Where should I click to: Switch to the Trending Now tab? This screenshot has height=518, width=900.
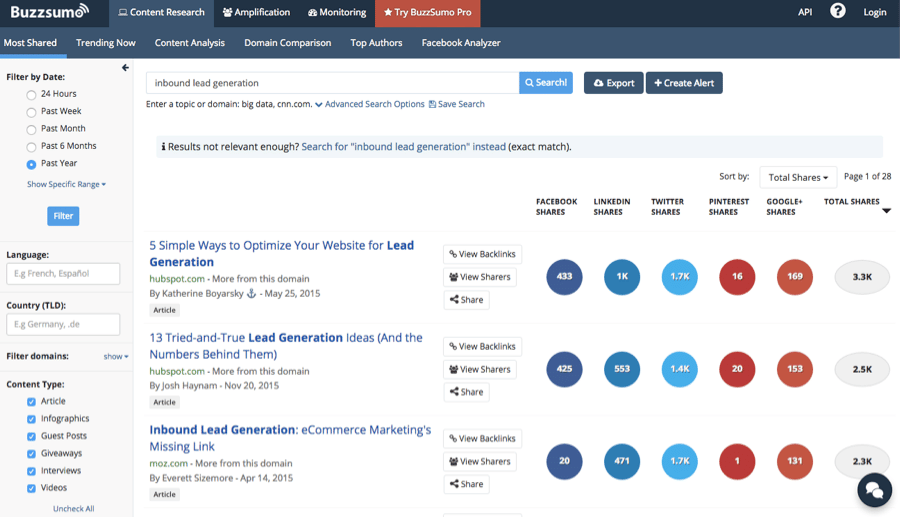[x=105, y=43]
